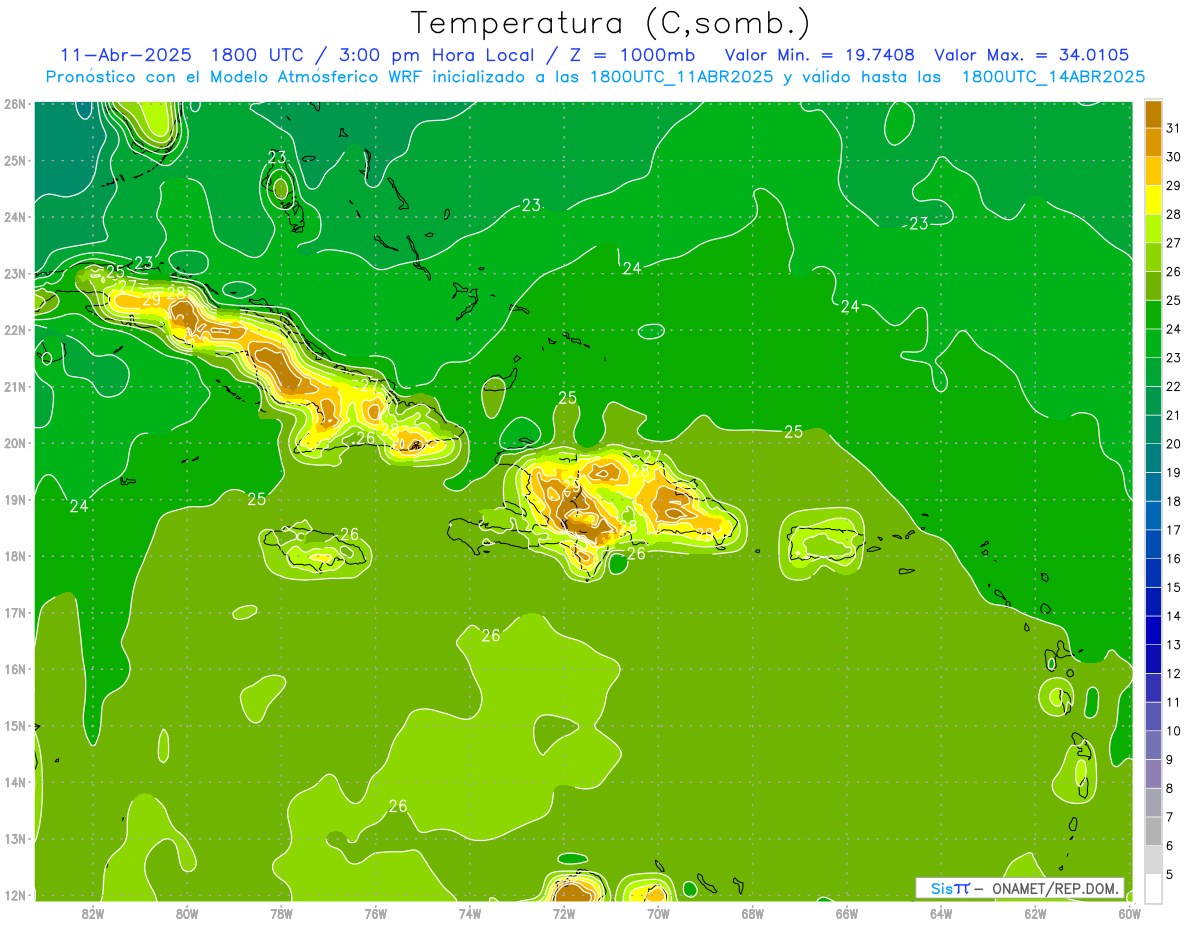Click the blue legend swatch between 15 and 16

click(1153, 573)
